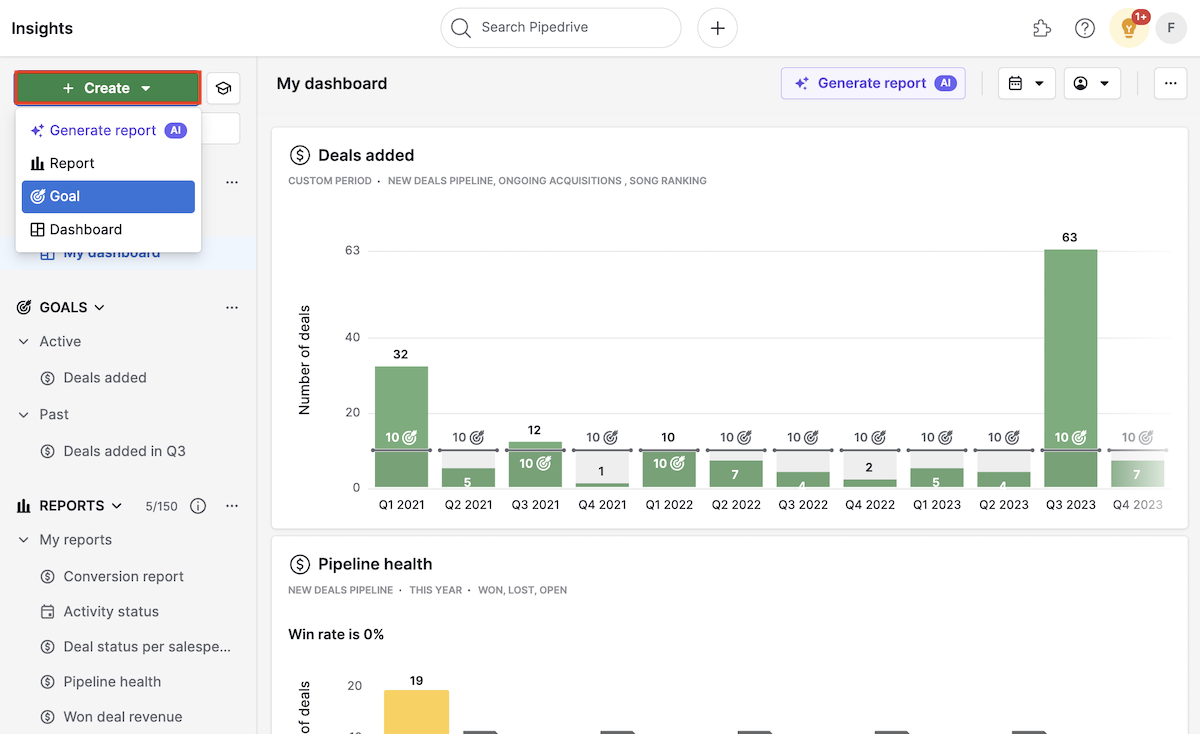Click the "My dashboard" heading
This screenshot has height=734, width=1200.
[x=332, y=83]
